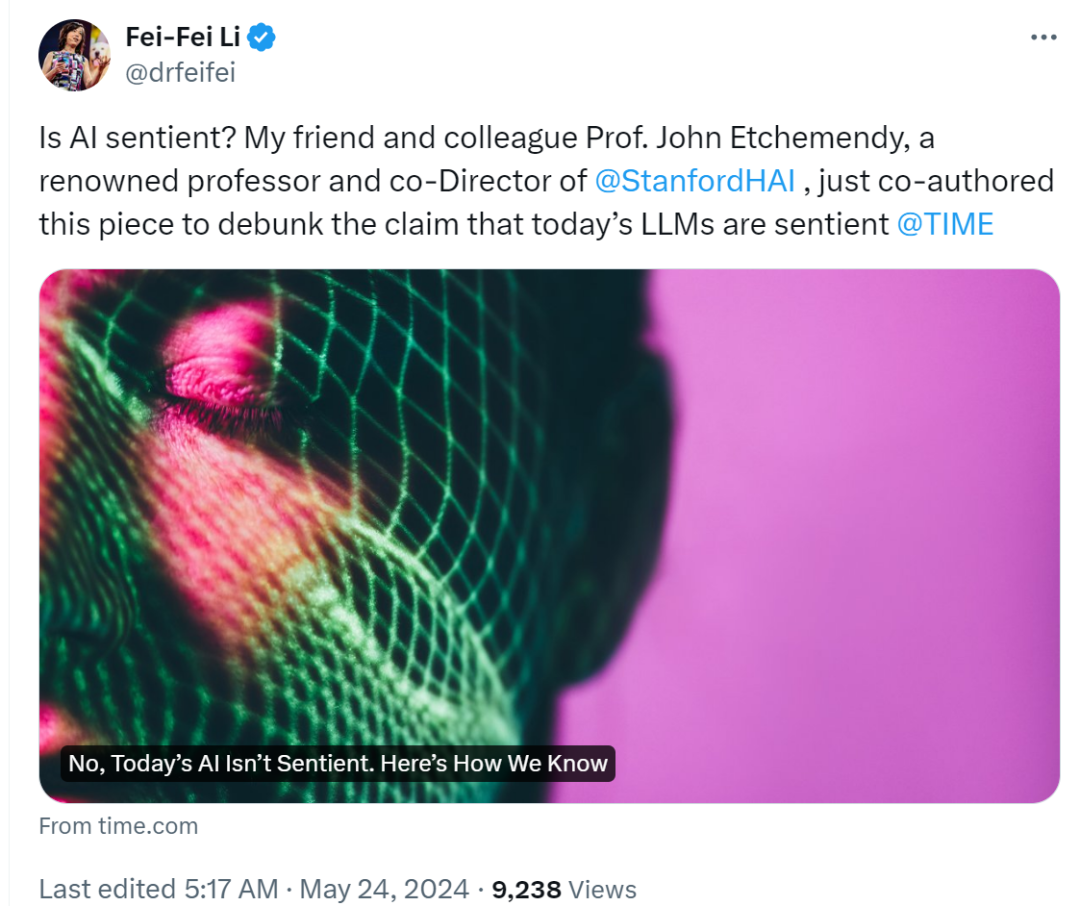Image resolution: width=1080 pixels, height=906 pixels.
Task: Click the 'From time.com' source link
Action: coord(118,825)
